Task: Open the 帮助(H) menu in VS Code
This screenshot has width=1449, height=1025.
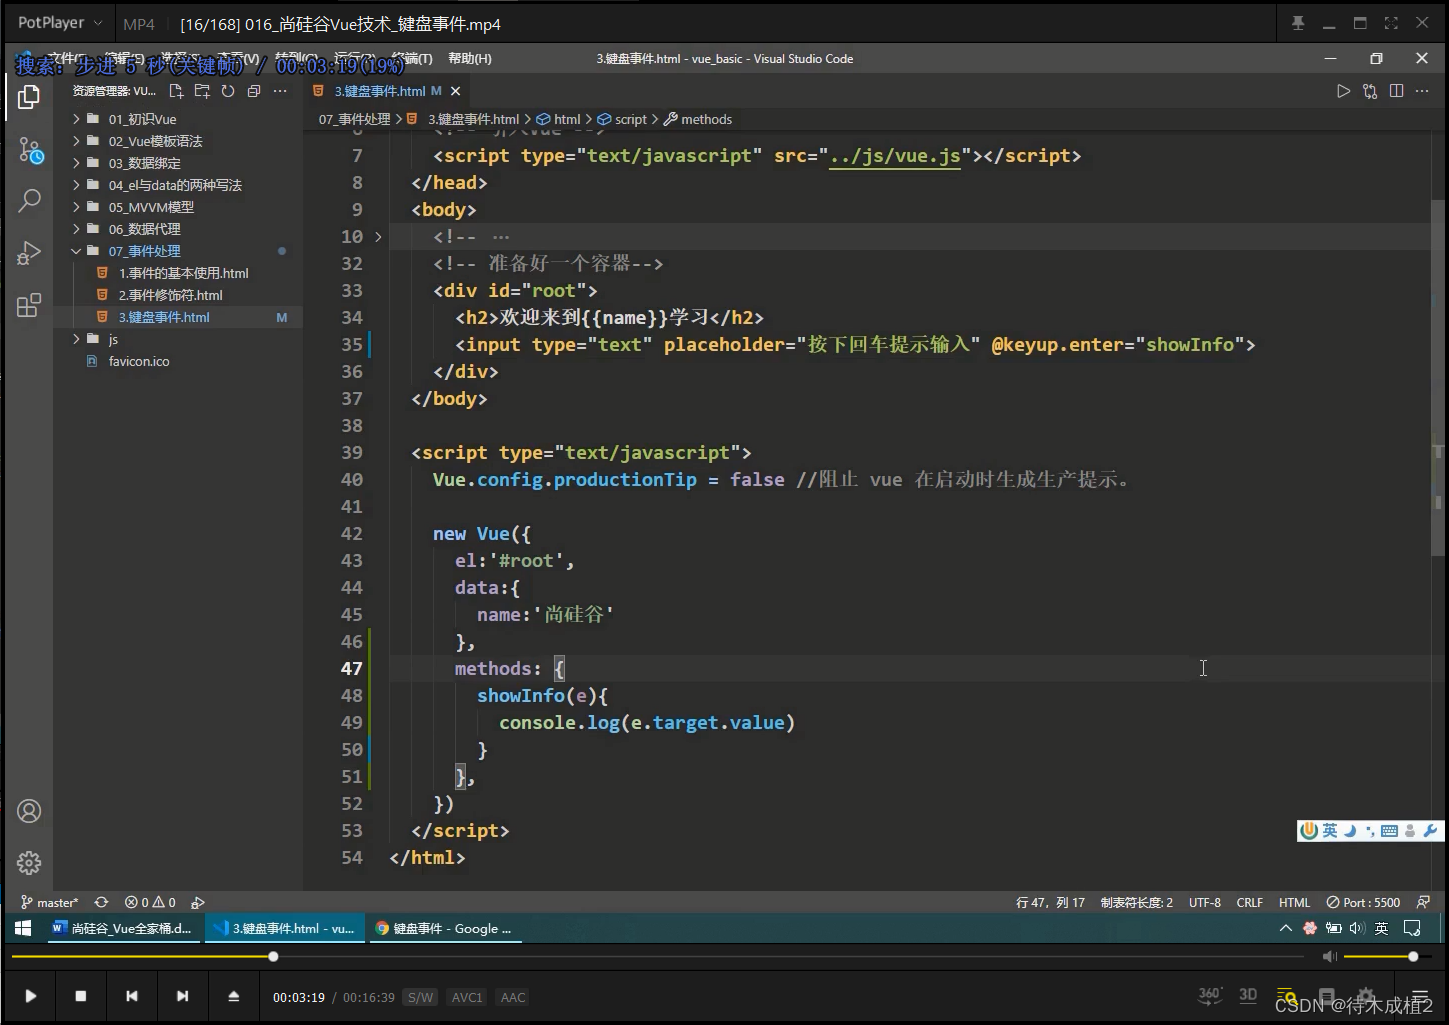Action: coord(470,59)
